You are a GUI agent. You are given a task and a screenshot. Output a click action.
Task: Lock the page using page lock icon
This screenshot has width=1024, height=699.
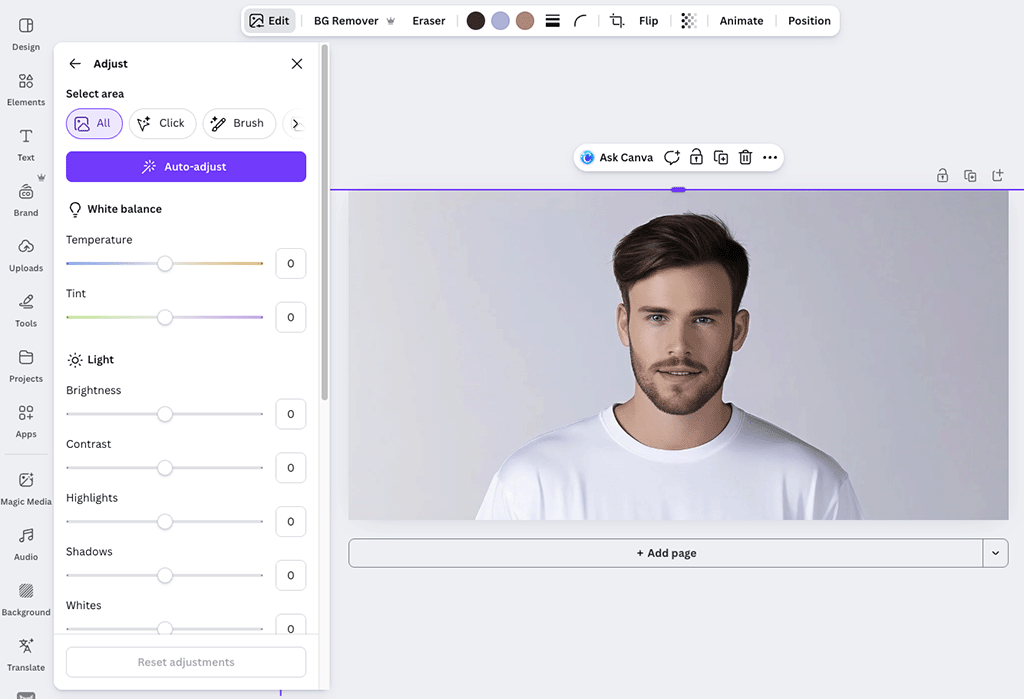click(942, 176)
